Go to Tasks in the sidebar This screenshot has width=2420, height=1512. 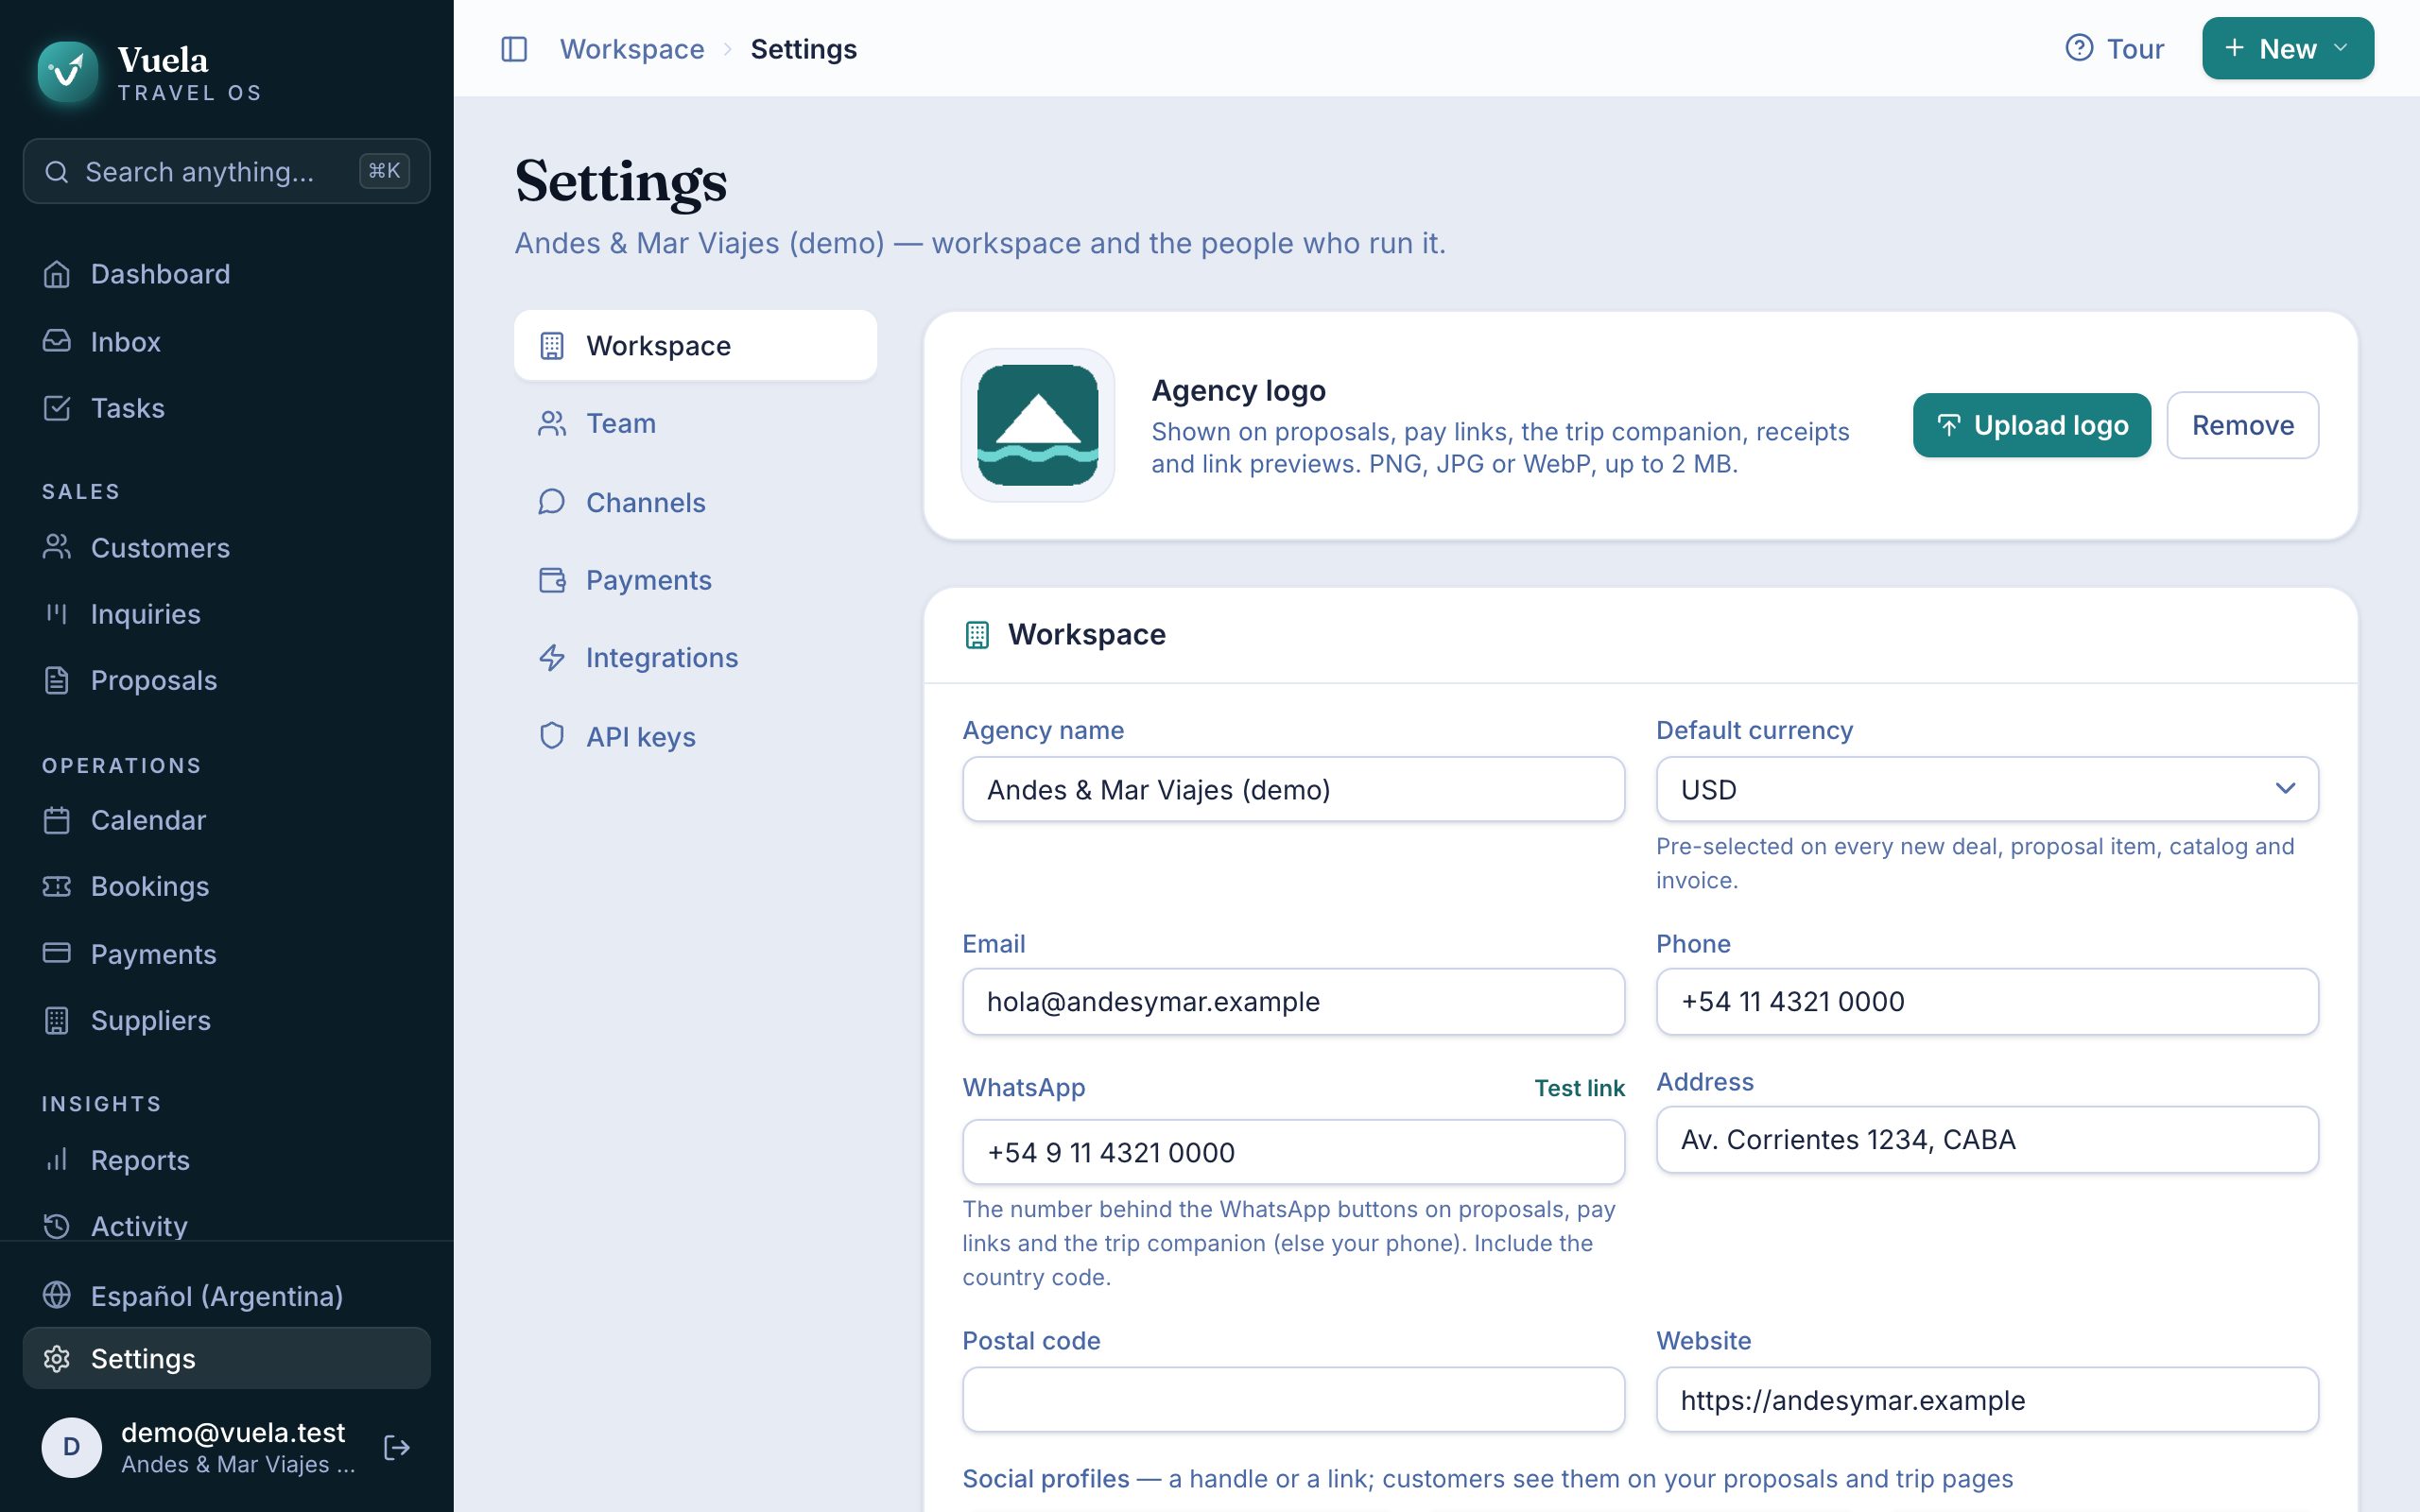pyautogui.click(x=227, y=408)
